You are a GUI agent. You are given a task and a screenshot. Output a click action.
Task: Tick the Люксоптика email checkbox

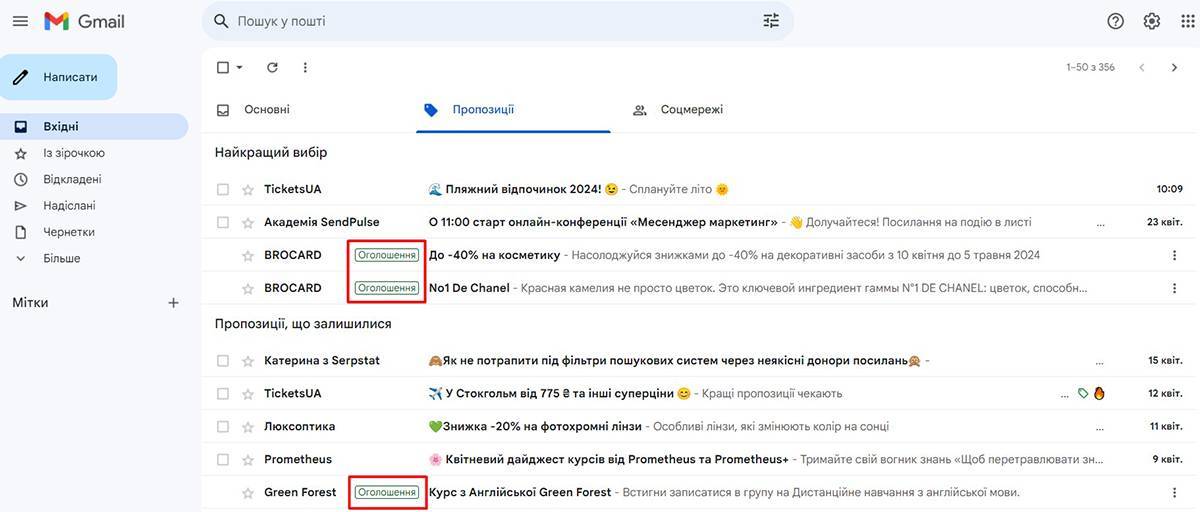(223, 426)
